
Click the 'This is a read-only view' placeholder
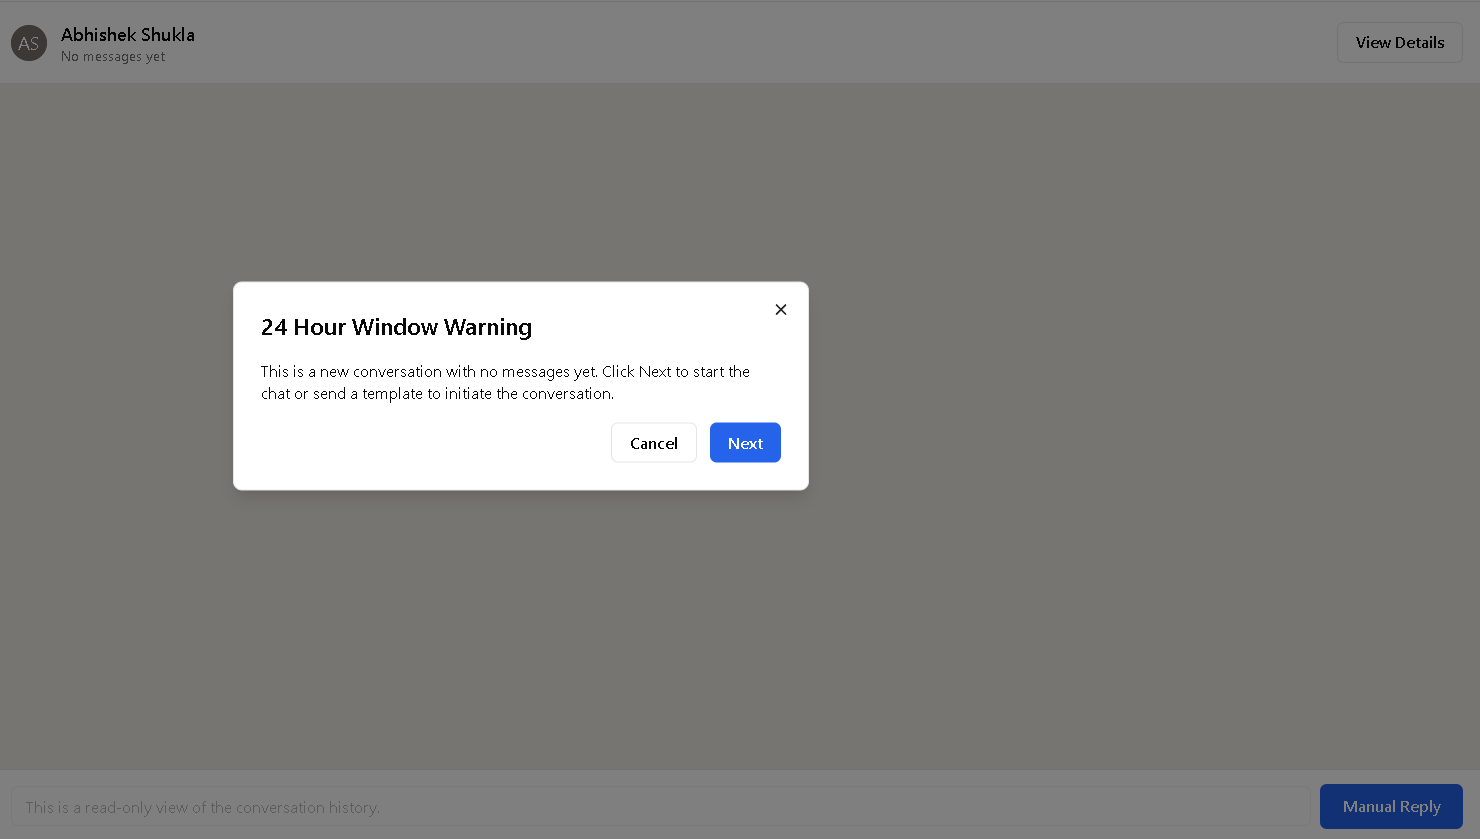[x=203, y=807]
